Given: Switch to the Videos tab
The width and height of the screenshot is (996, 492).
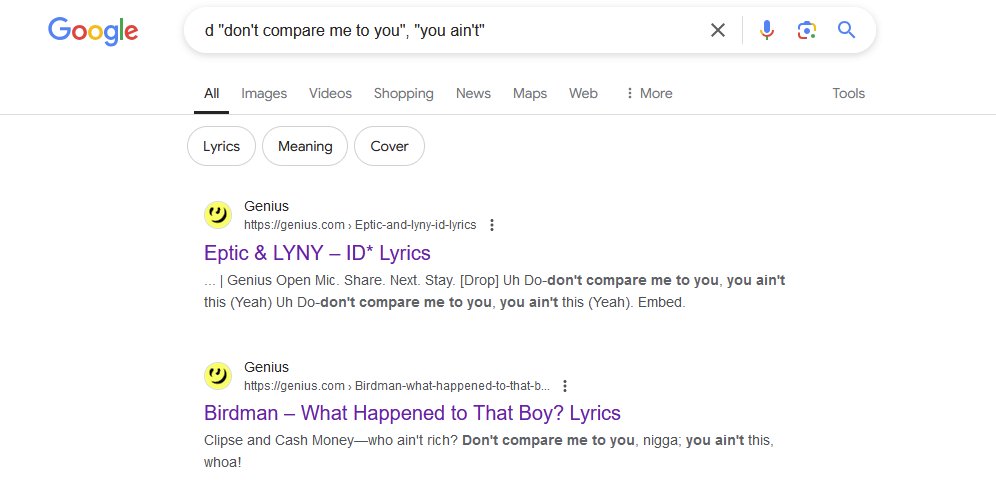Looking at the screenshot, I should pyautogui.click(x=330, y=93).
